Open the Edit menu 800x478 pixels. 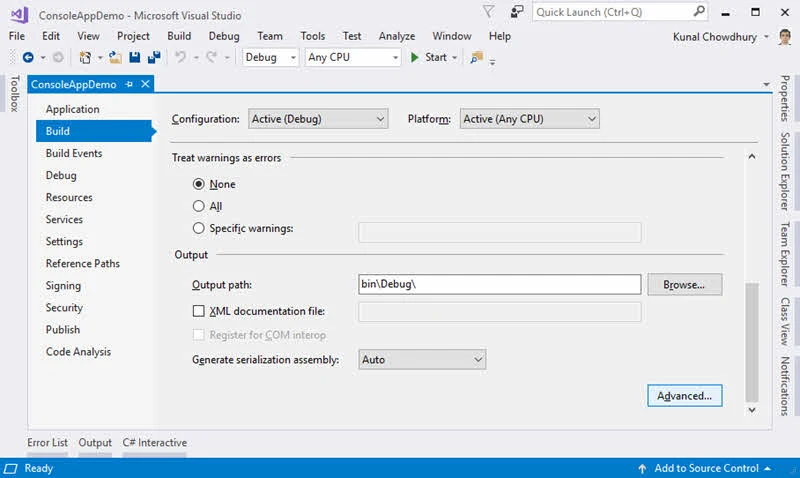click(x=51, y=36)
